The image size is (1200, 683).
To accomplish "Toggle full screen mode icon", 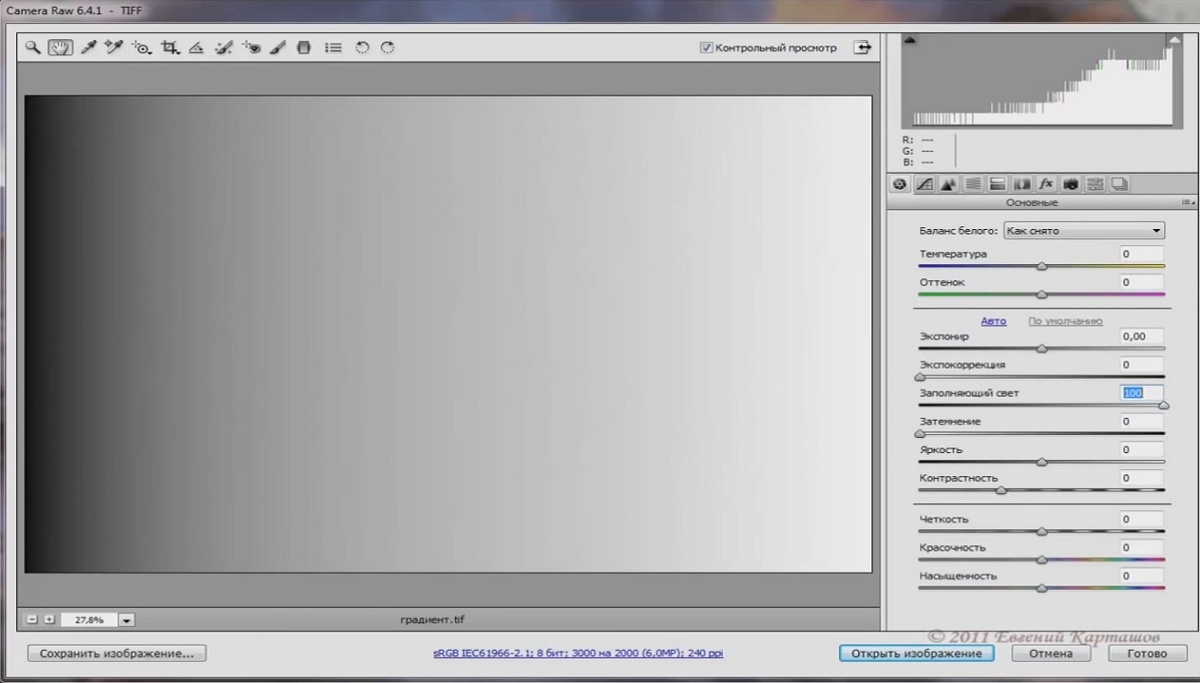I will (x=862, y=47).
